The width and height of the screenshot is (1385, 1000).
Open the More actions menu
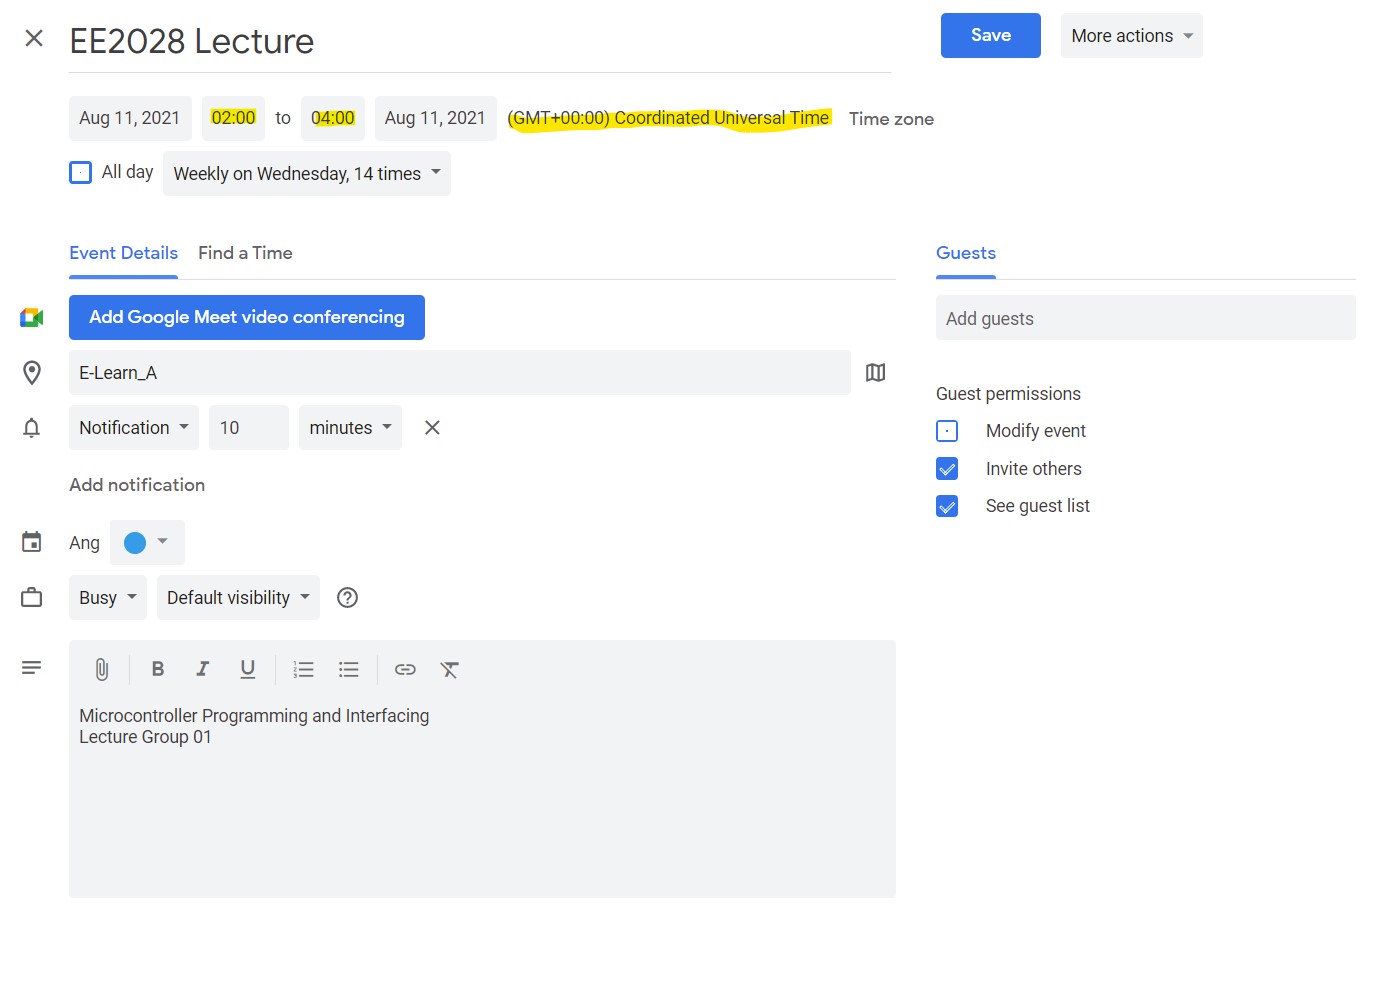point(1131,35)
